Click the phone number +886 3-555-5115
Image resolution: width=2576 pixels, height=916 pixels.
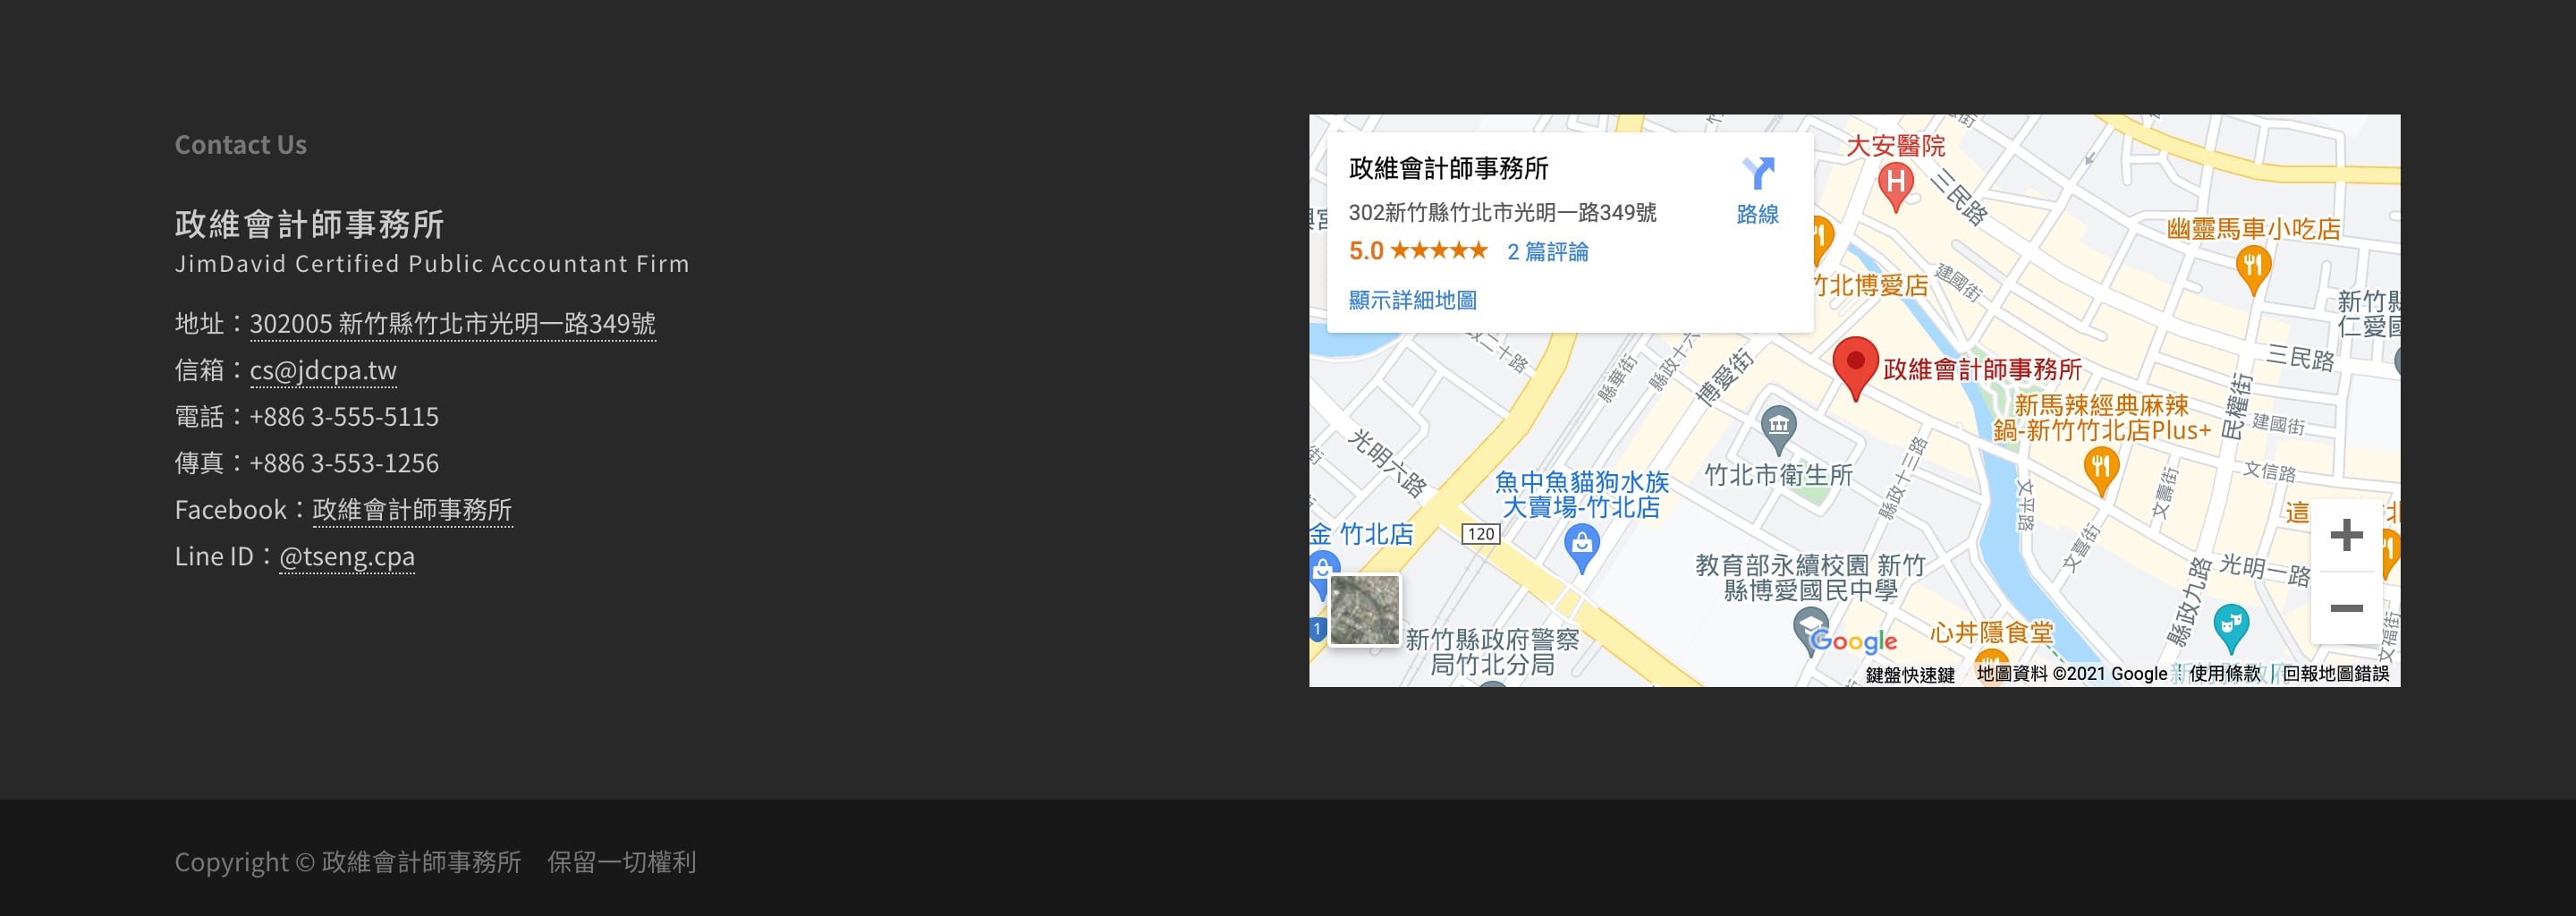point(344,417)
